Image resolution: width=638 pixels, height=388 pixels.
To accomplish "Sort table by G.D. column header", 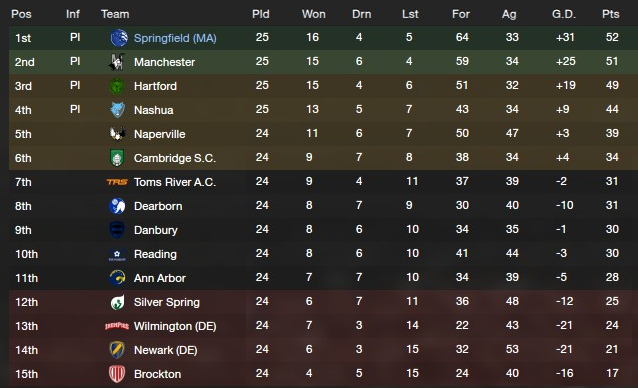I will [x=564, y=14].
